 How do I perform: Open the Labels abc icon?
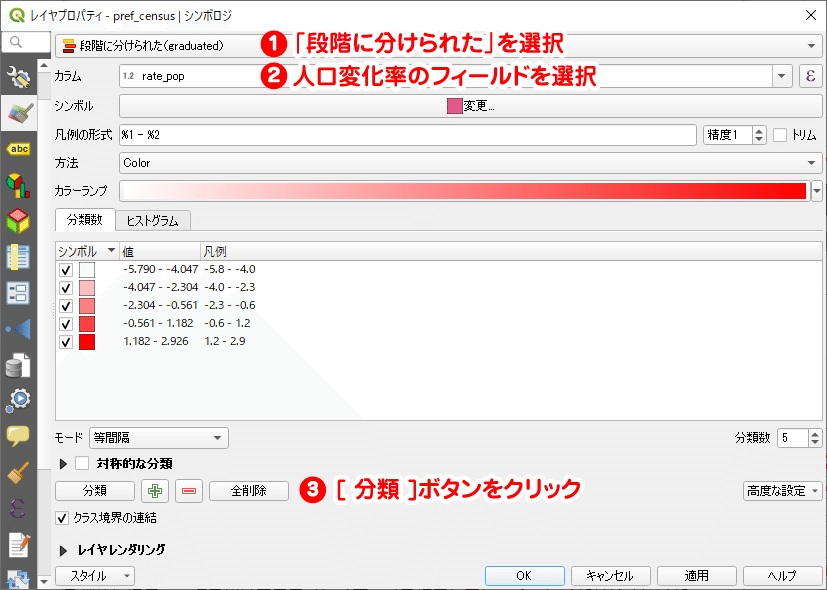tap(18, 149)
